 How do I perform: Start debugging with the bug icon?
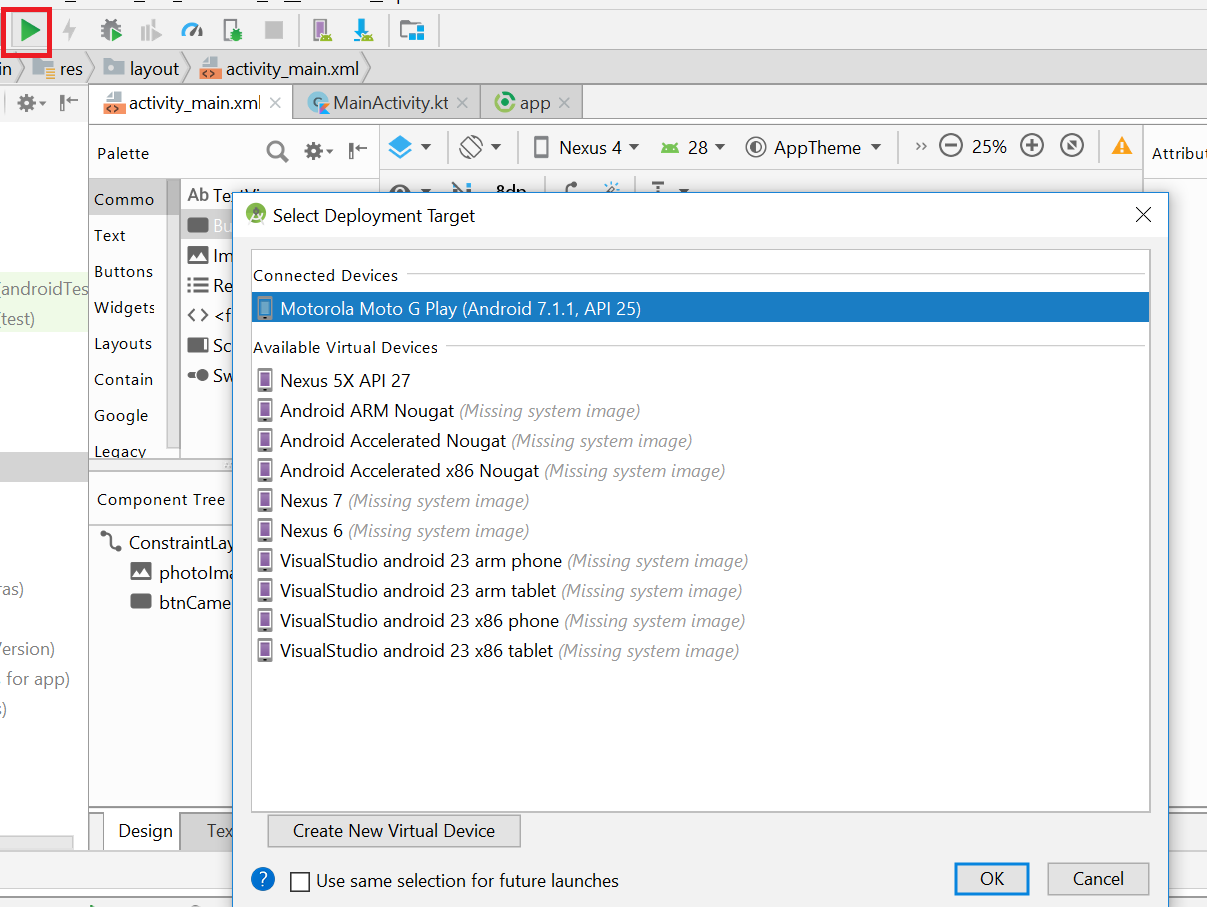[x=111, y=31]
